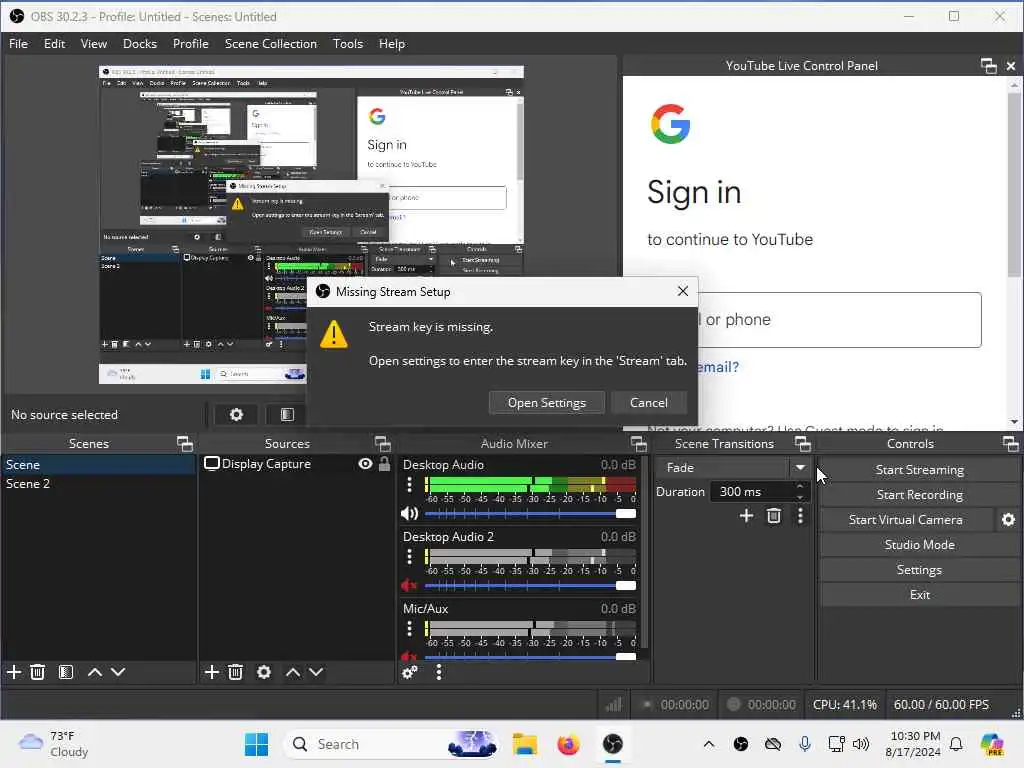The image size is (1024, 768).
Task: Close the Missing Stream Setup dialog
Action: [x=682, y=291]
